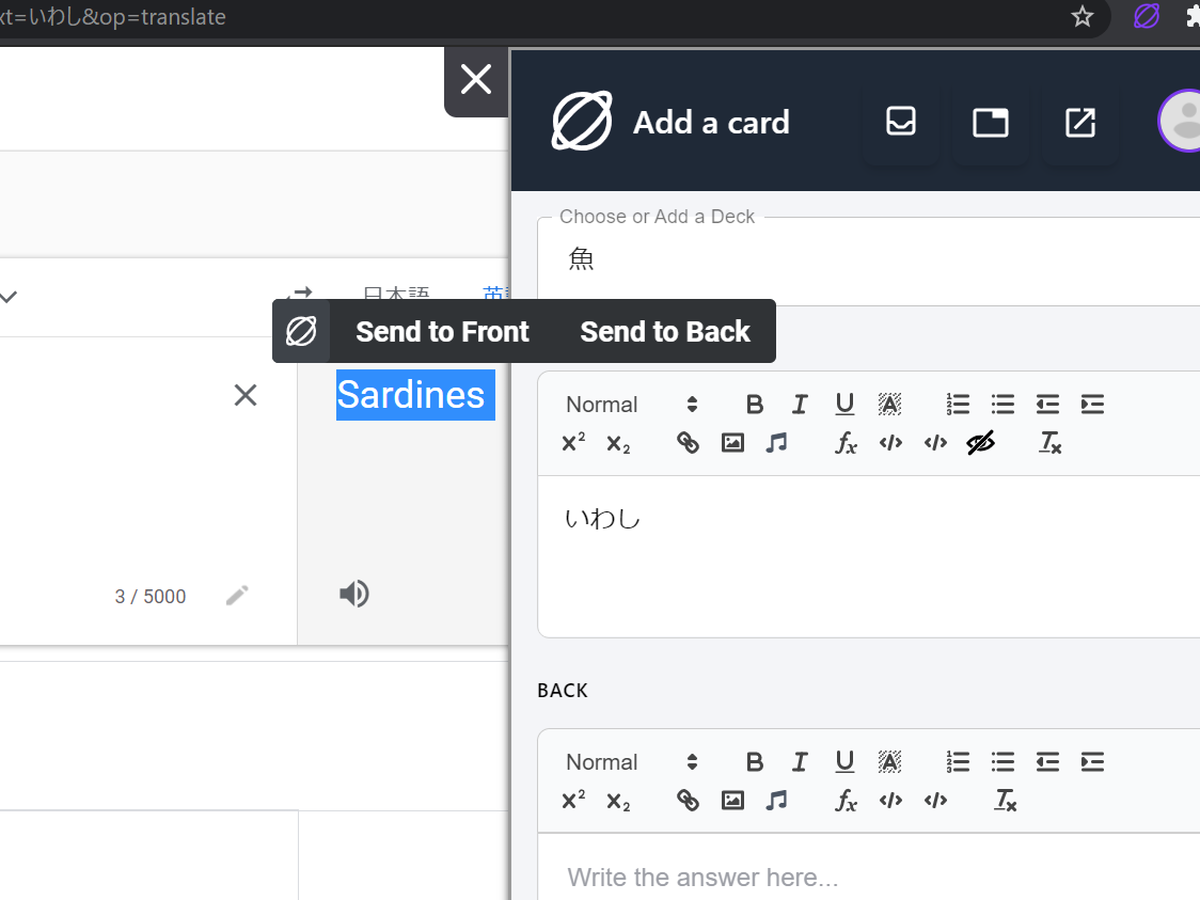This screenshot has width=1200, height=900.
Task: Listen to the Sardines translation
Action: pyautogui.click(x=354, y=594)
